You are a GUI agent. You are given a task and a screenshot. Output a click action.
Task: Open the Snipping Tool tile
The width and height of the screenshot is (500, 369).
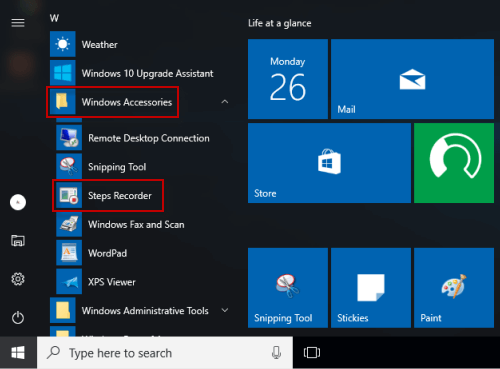click(288, 288)
